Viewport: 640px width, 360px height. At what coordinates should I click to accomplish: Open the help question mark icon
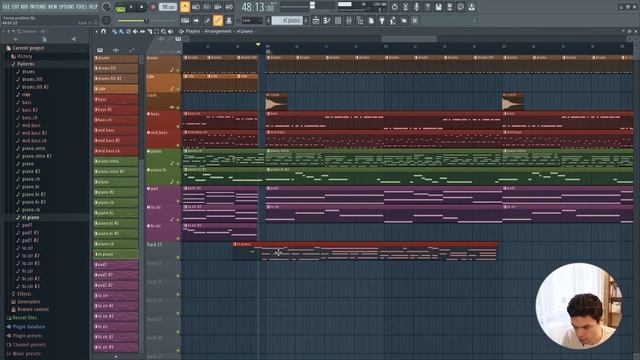coord(427,7)
